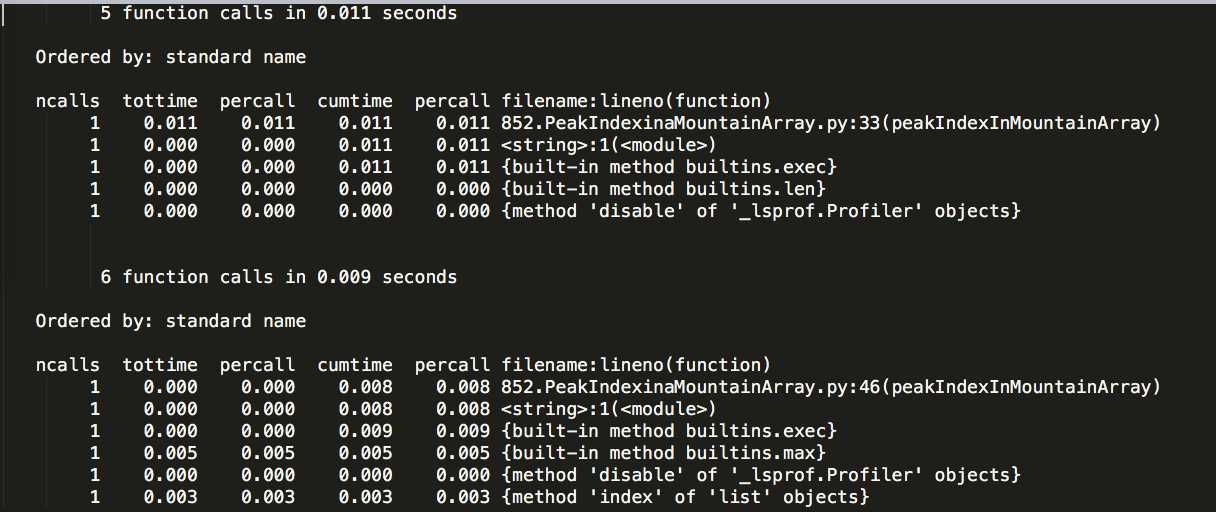Click the second 'cumtime' column header
Viewport: 1216px width, 512px height.
point(355,365)
